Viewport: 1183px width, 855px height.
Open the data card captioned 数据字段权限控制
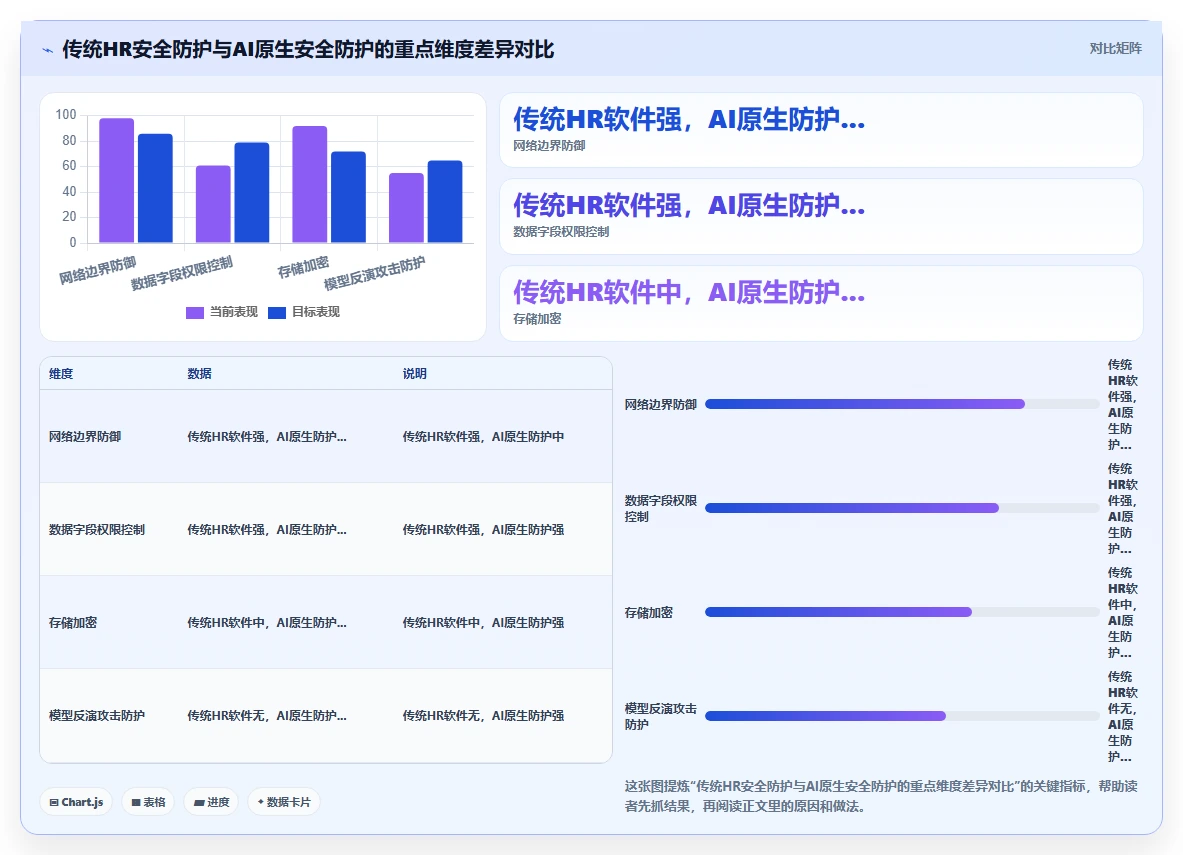(x=821, y=217)
